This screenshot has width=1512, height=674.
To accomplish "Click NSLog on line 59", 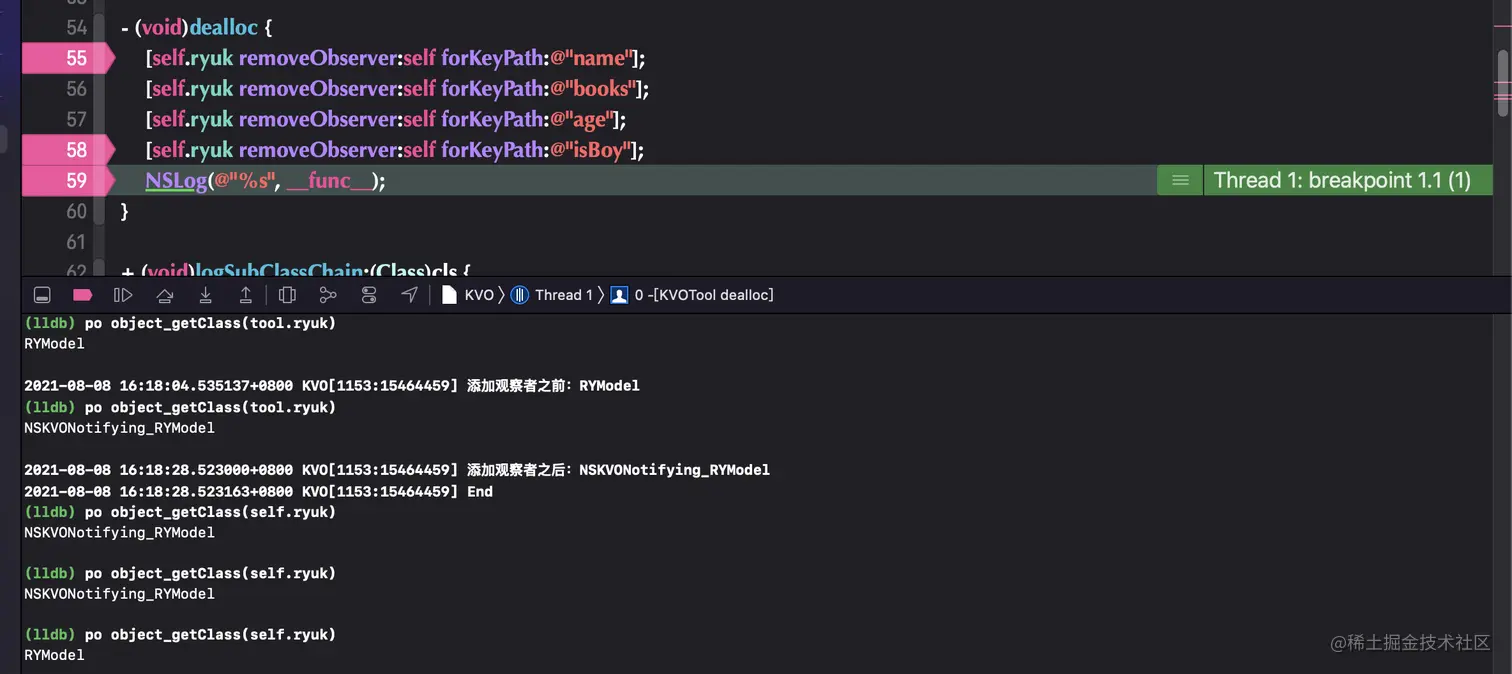I will coord(176,180).
